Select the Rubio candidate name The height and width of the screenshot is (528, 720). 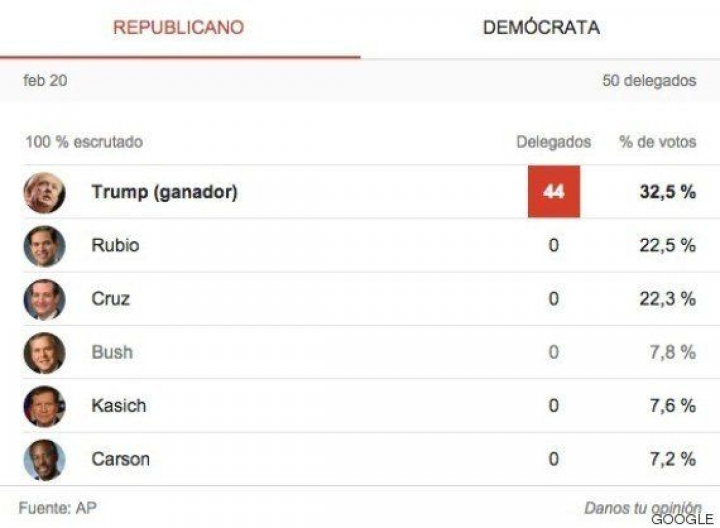click(x=115, y=246)
